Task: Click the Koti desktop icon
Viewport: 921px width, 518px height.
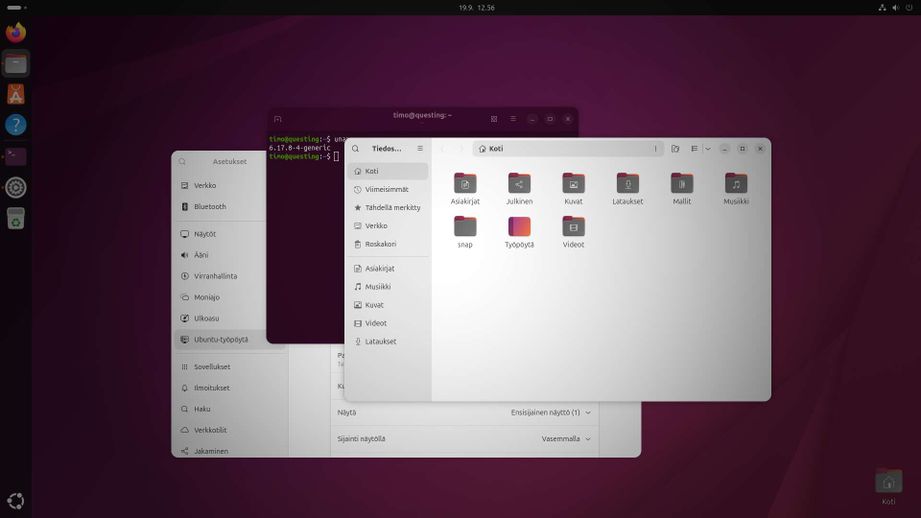Action: pos(888,483)
